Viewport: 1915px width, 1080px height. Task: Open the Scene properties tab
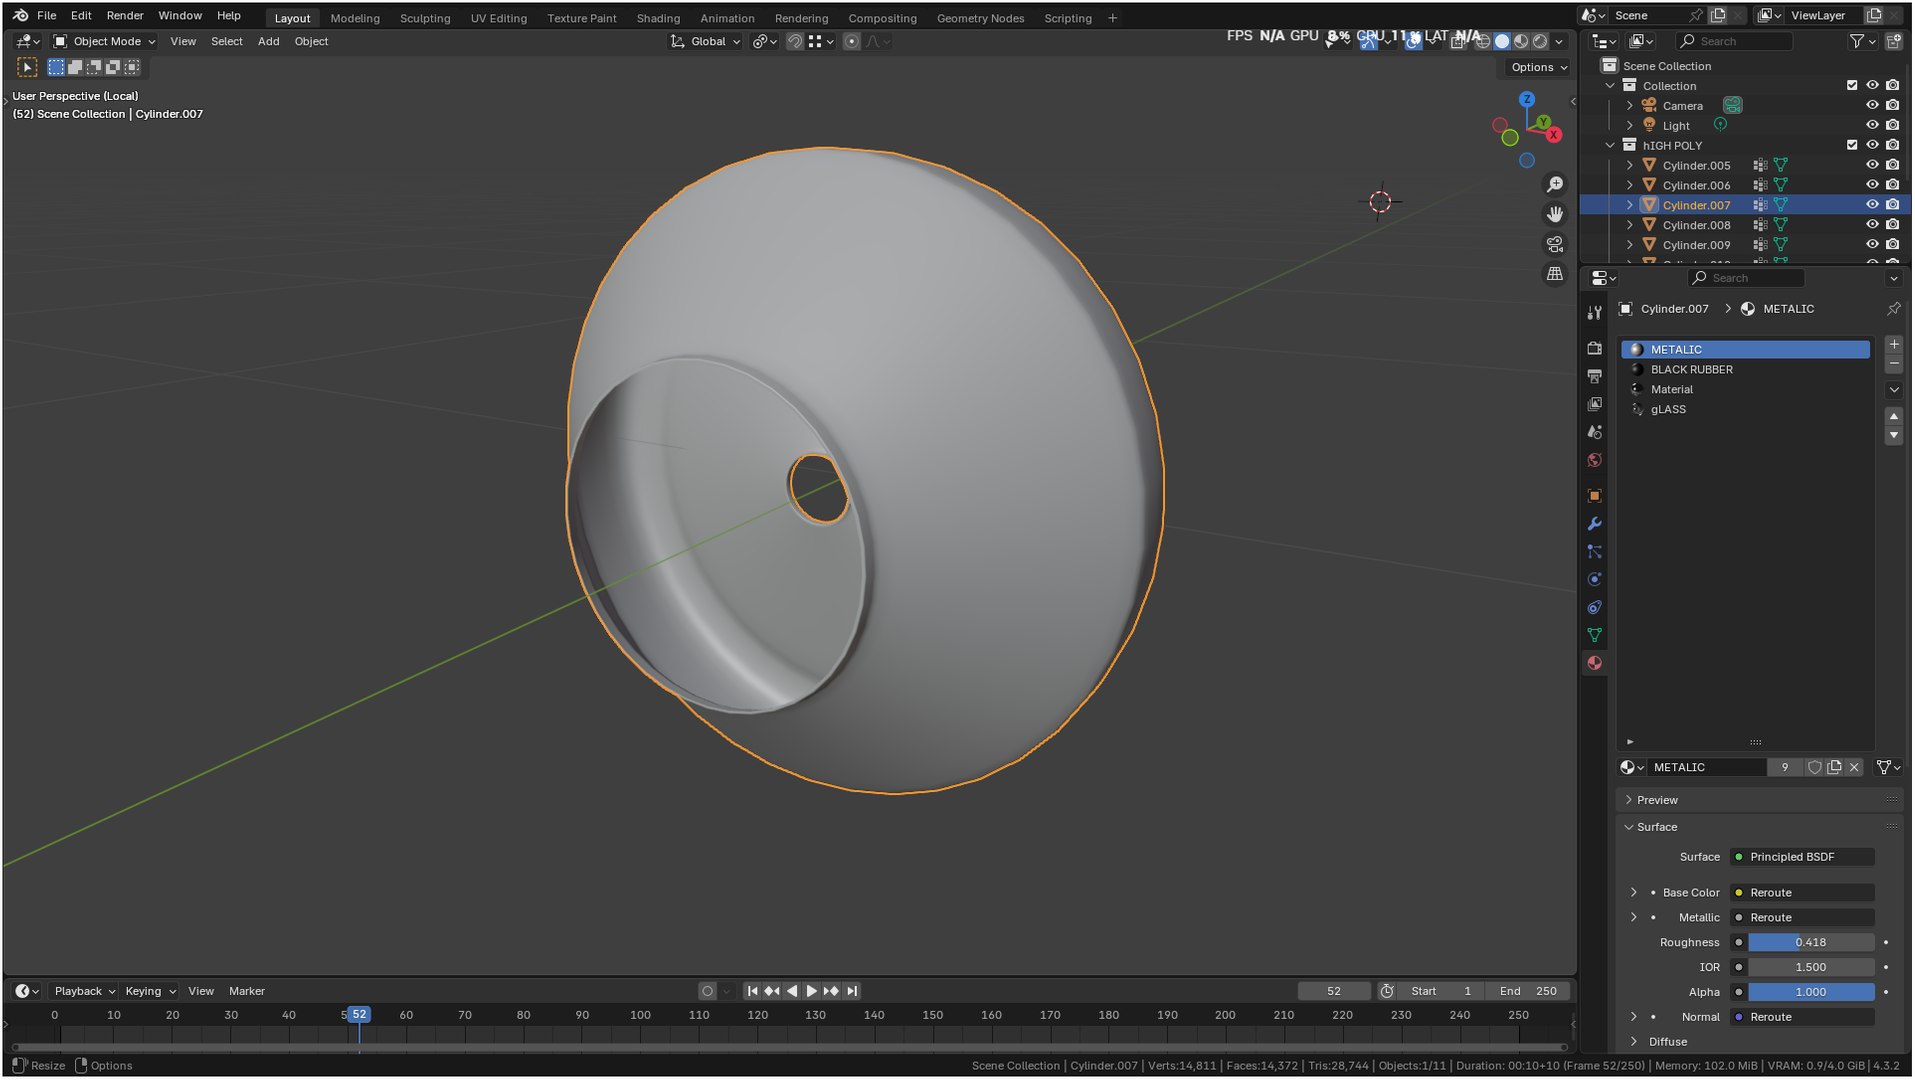pyautogui.click(x=1595, y=432)
